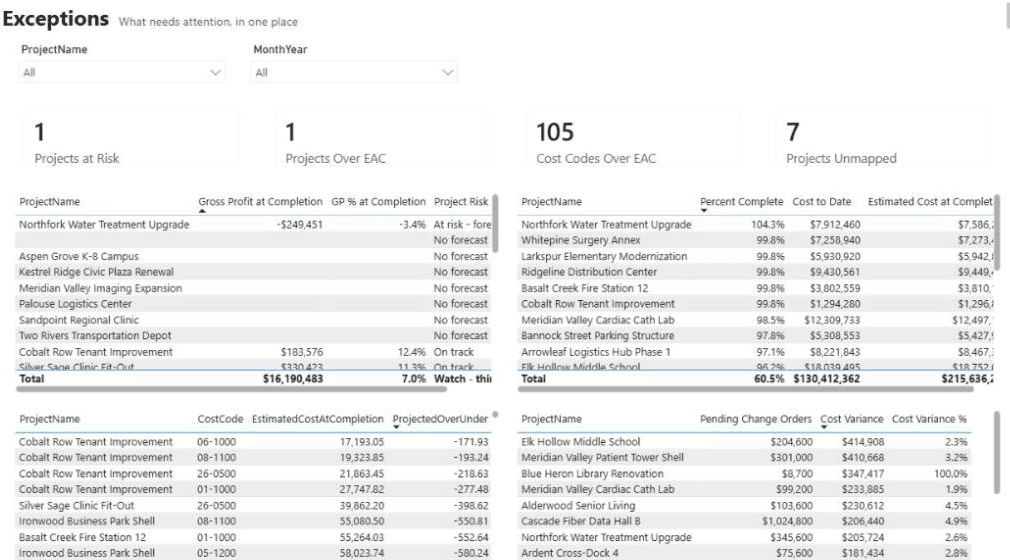This screenshot has height=560, width=1010.
Task: Sort by Percent Complete column header
Action: click(741, 202)
